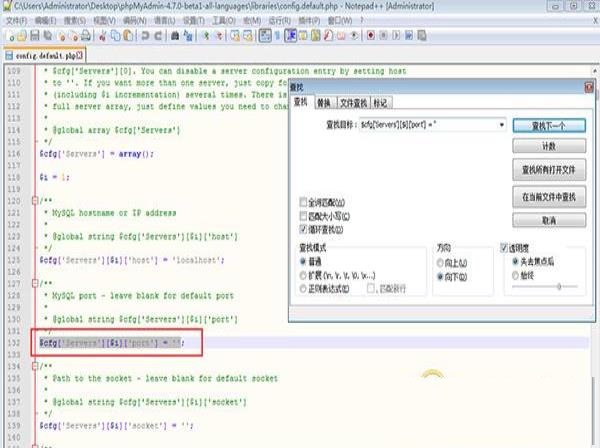
Task: Click the Undo arrow in toolbar
Action: 146,36
